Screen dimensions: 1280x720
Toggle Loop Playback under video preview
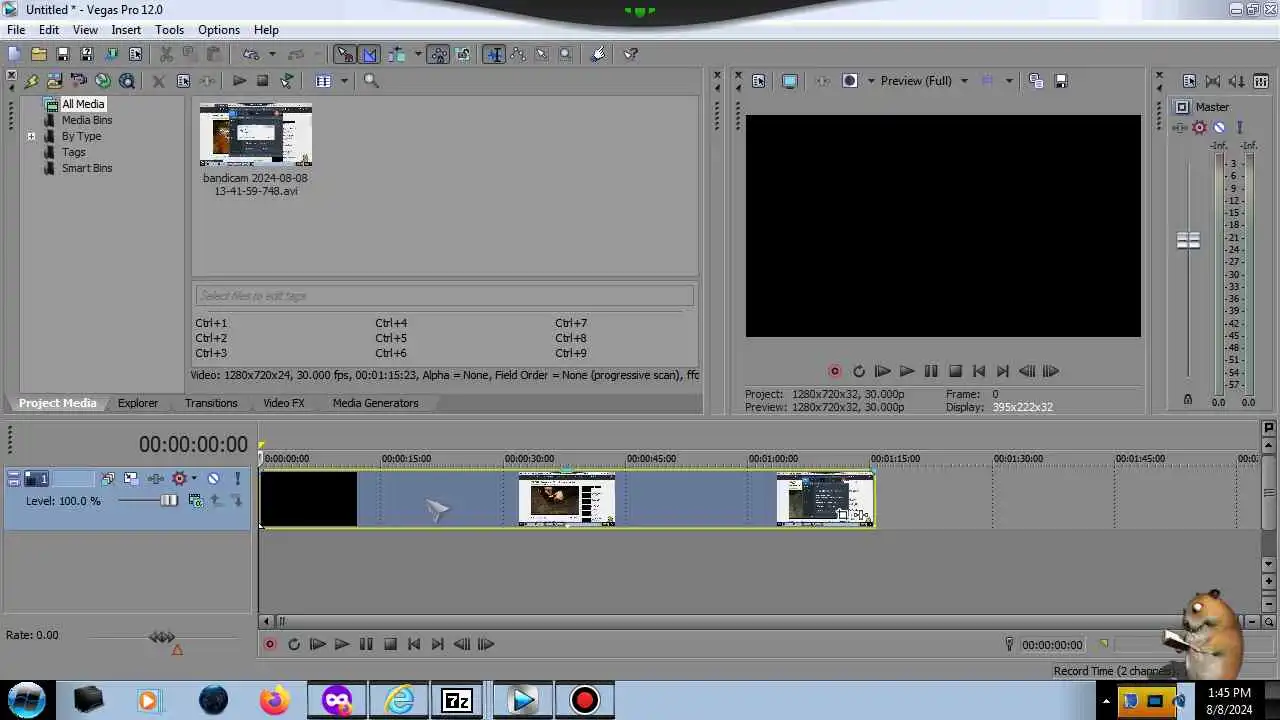click(x=859, y=371)
